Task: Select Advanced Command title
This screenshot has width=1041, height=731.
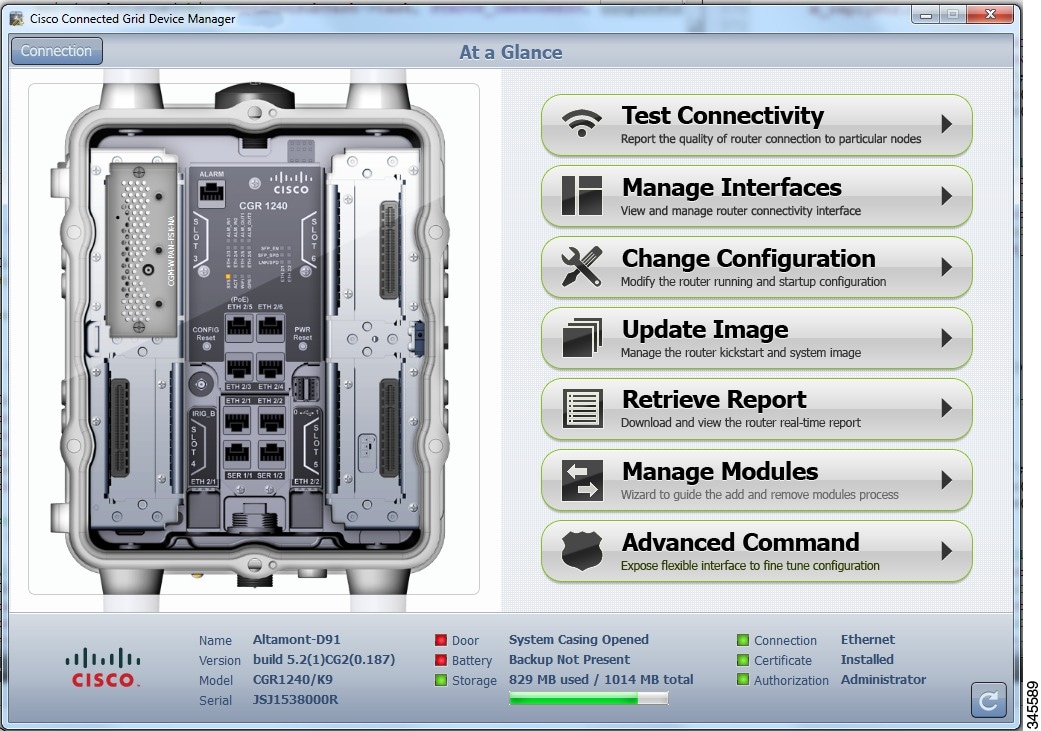Action: point(740,542)
